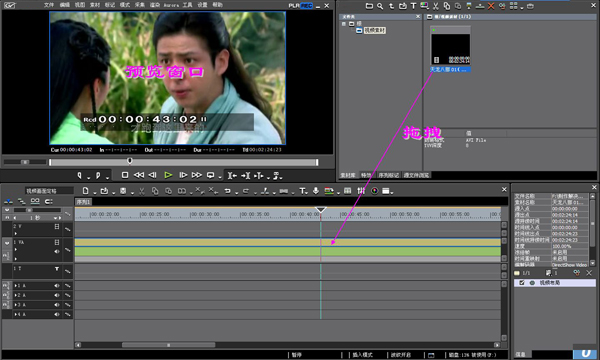
Task: Open the first menu in the menu bar
Action: click(x=49, y=5)
